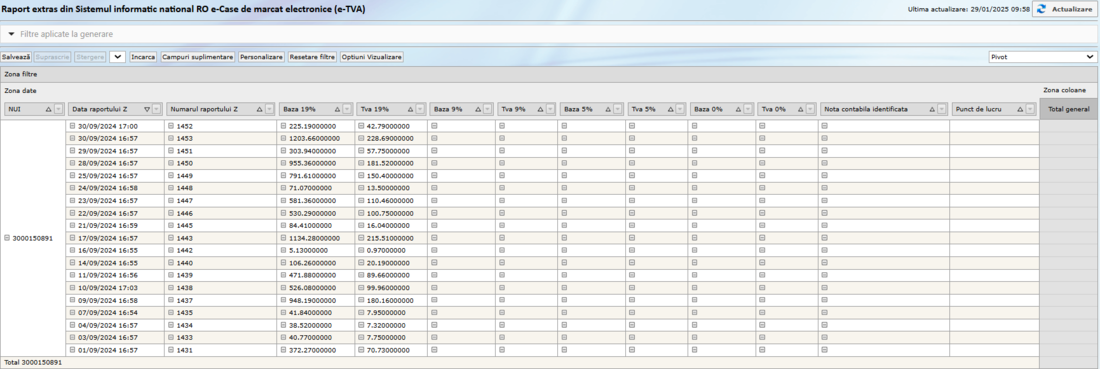
Task: Open the Personalizare options
Action: pos(261,57)
